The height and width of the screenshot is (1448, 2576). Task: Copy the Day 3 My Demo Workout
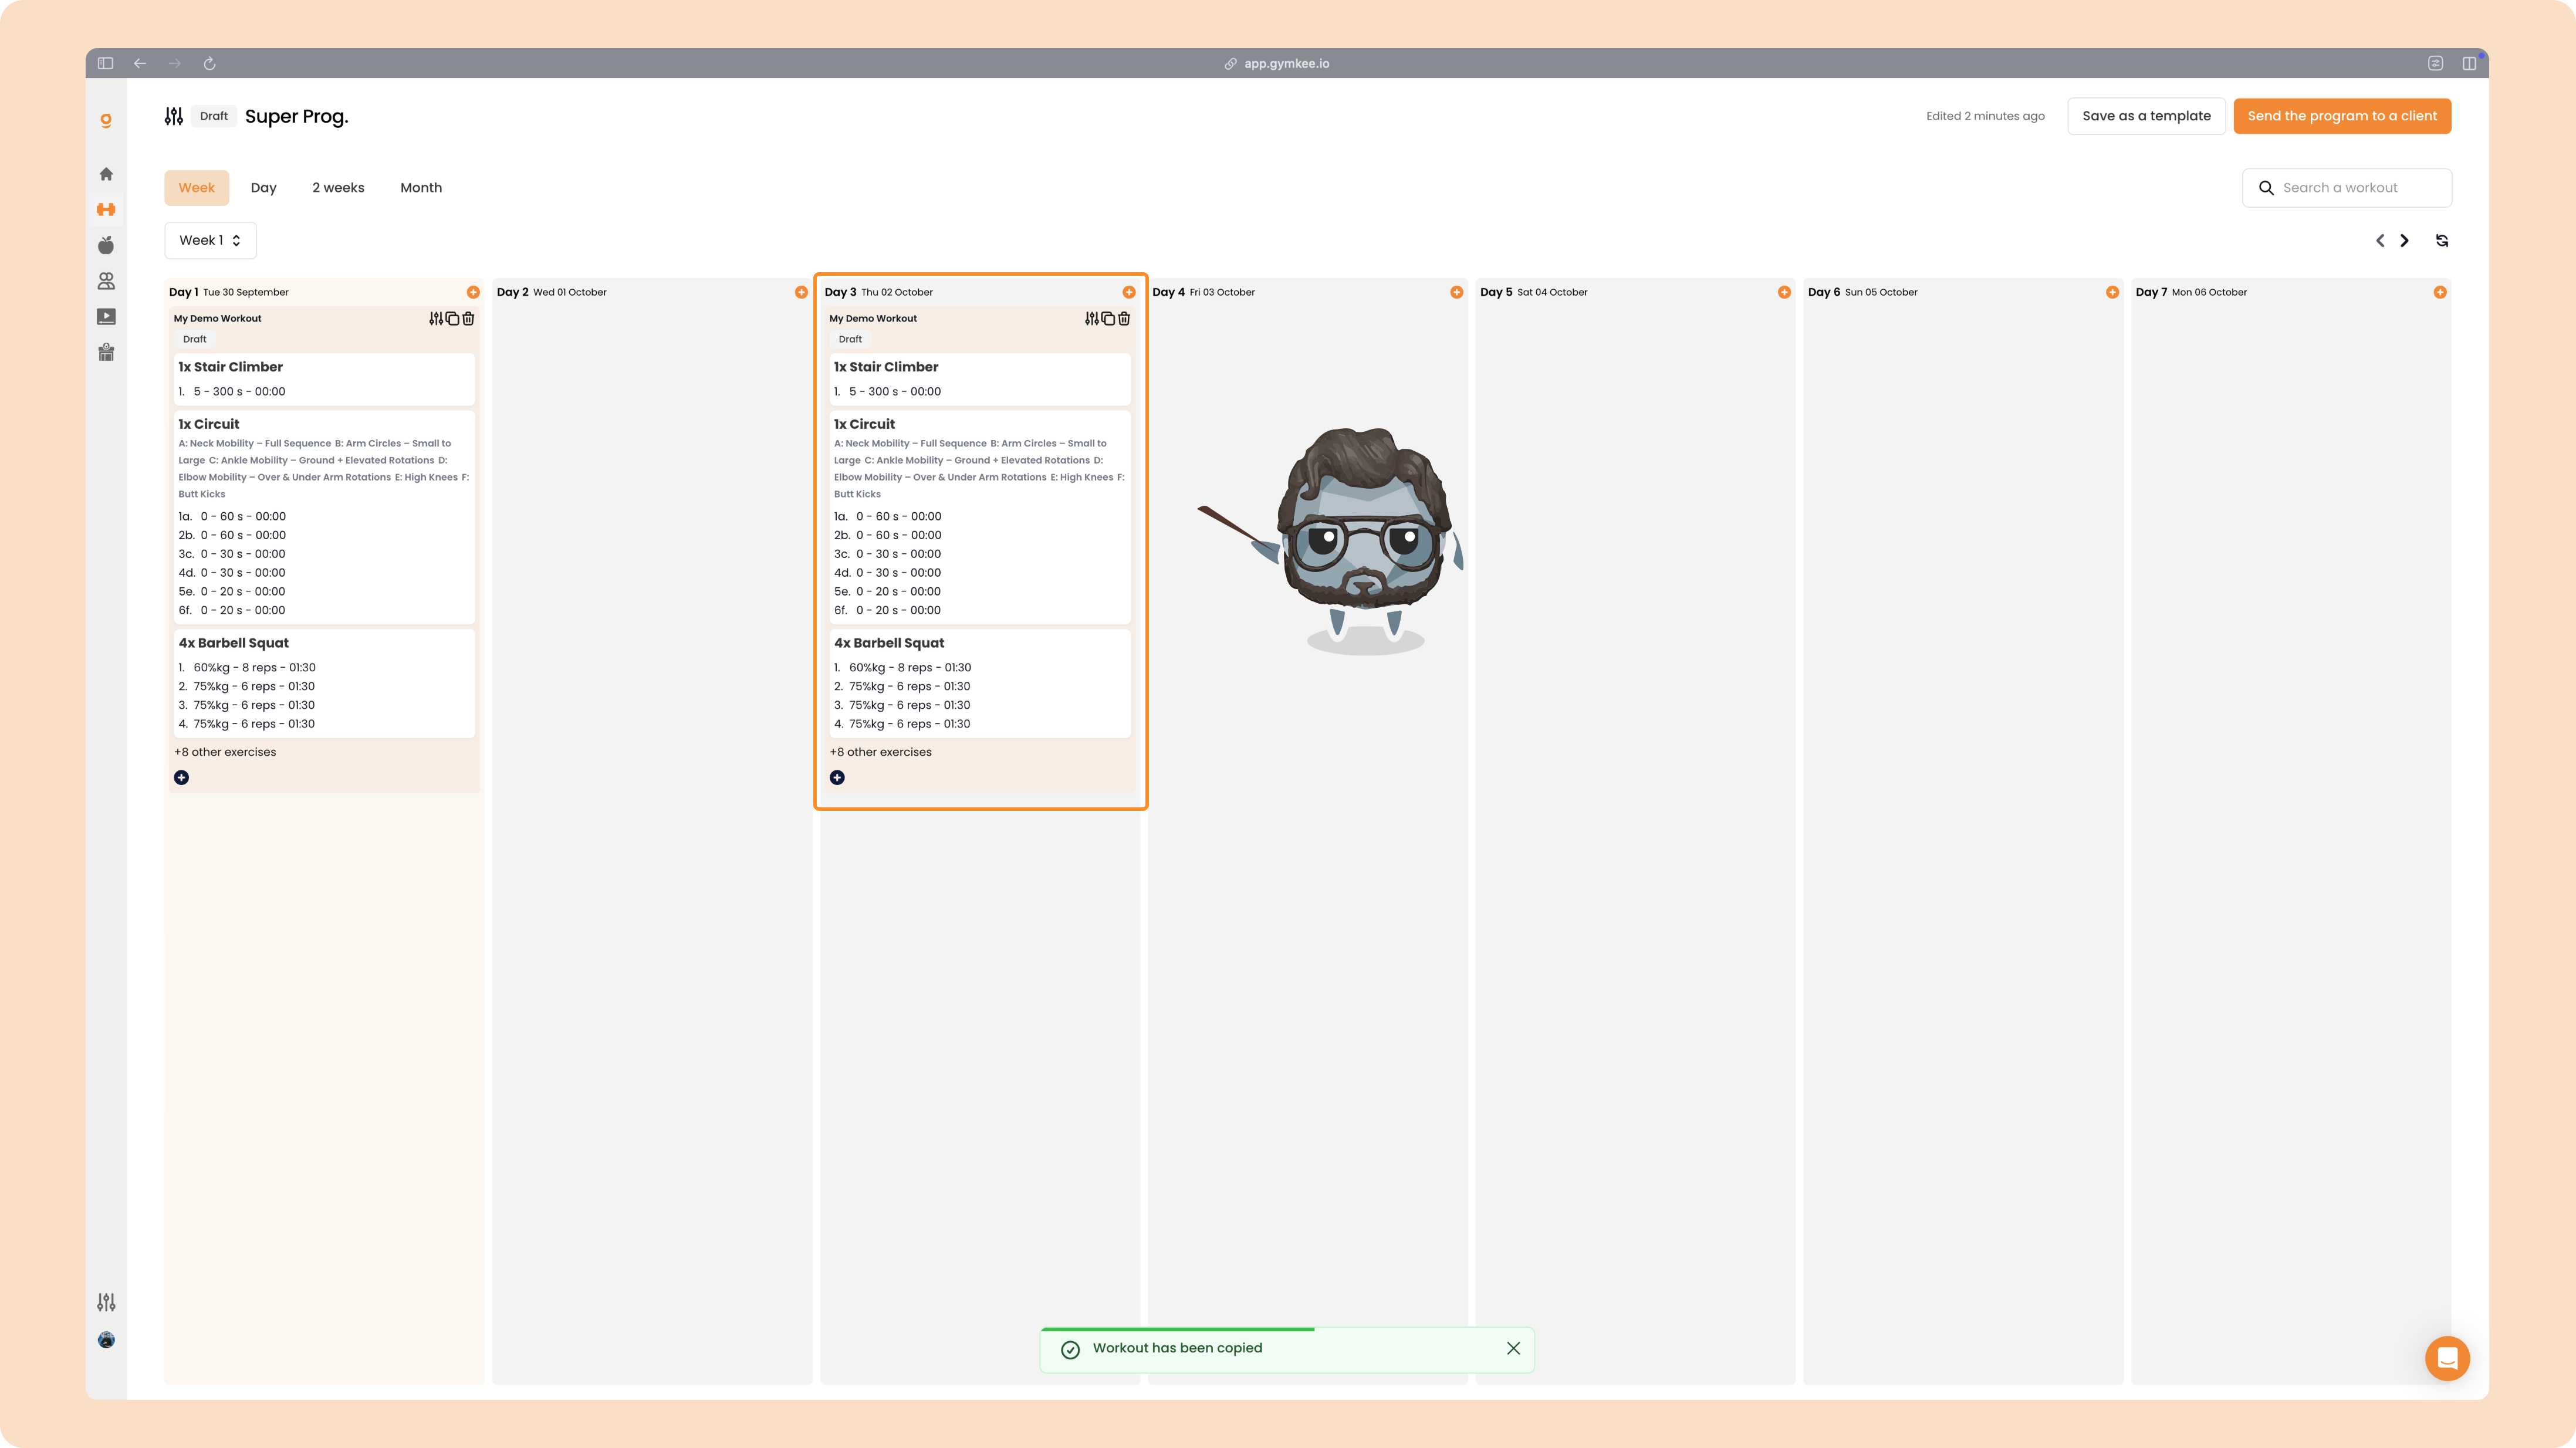pyautogui.click(x=1108, y=318)
